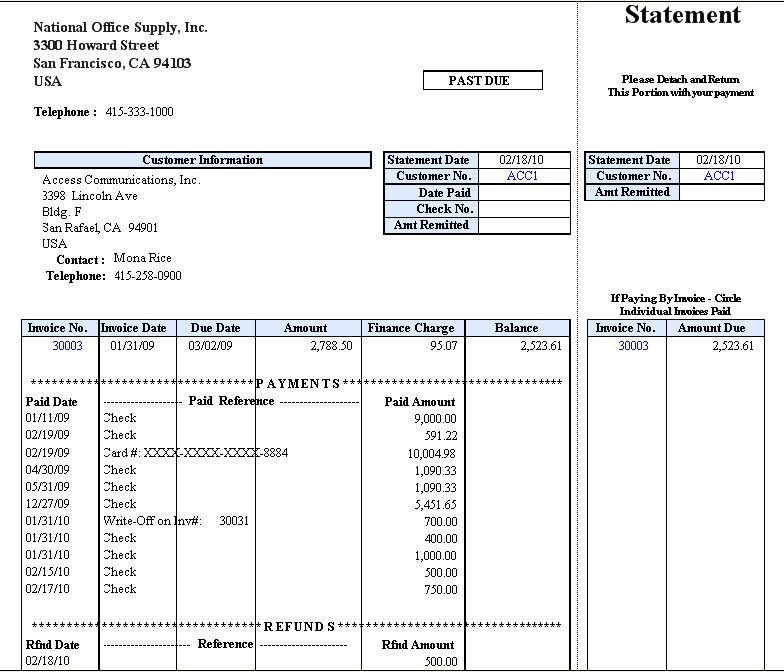Image resolution: width=784 pixels, height=672 pixels.
Task: Select the 10,004.98 card payment amount
Action: click(x=427, y=453)
